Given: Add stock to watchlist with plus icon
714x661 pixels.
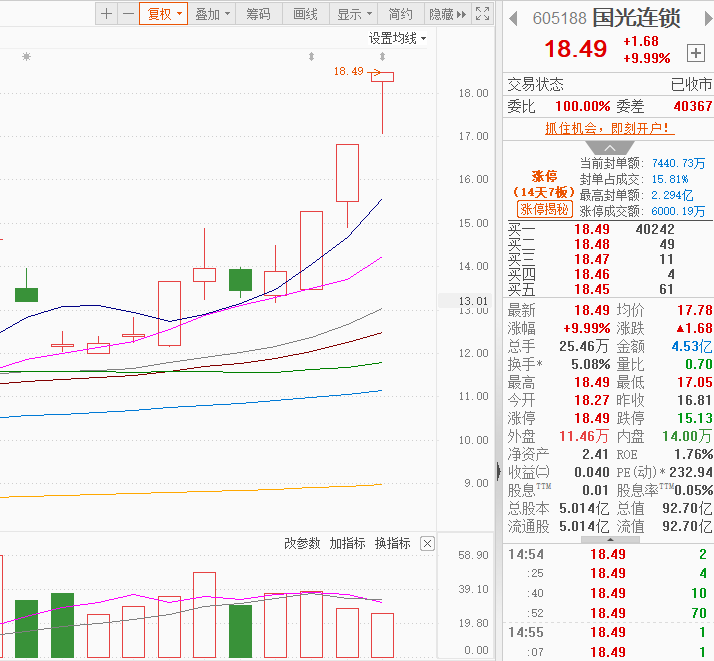Looking at the screenshot, I should [696, 52].
